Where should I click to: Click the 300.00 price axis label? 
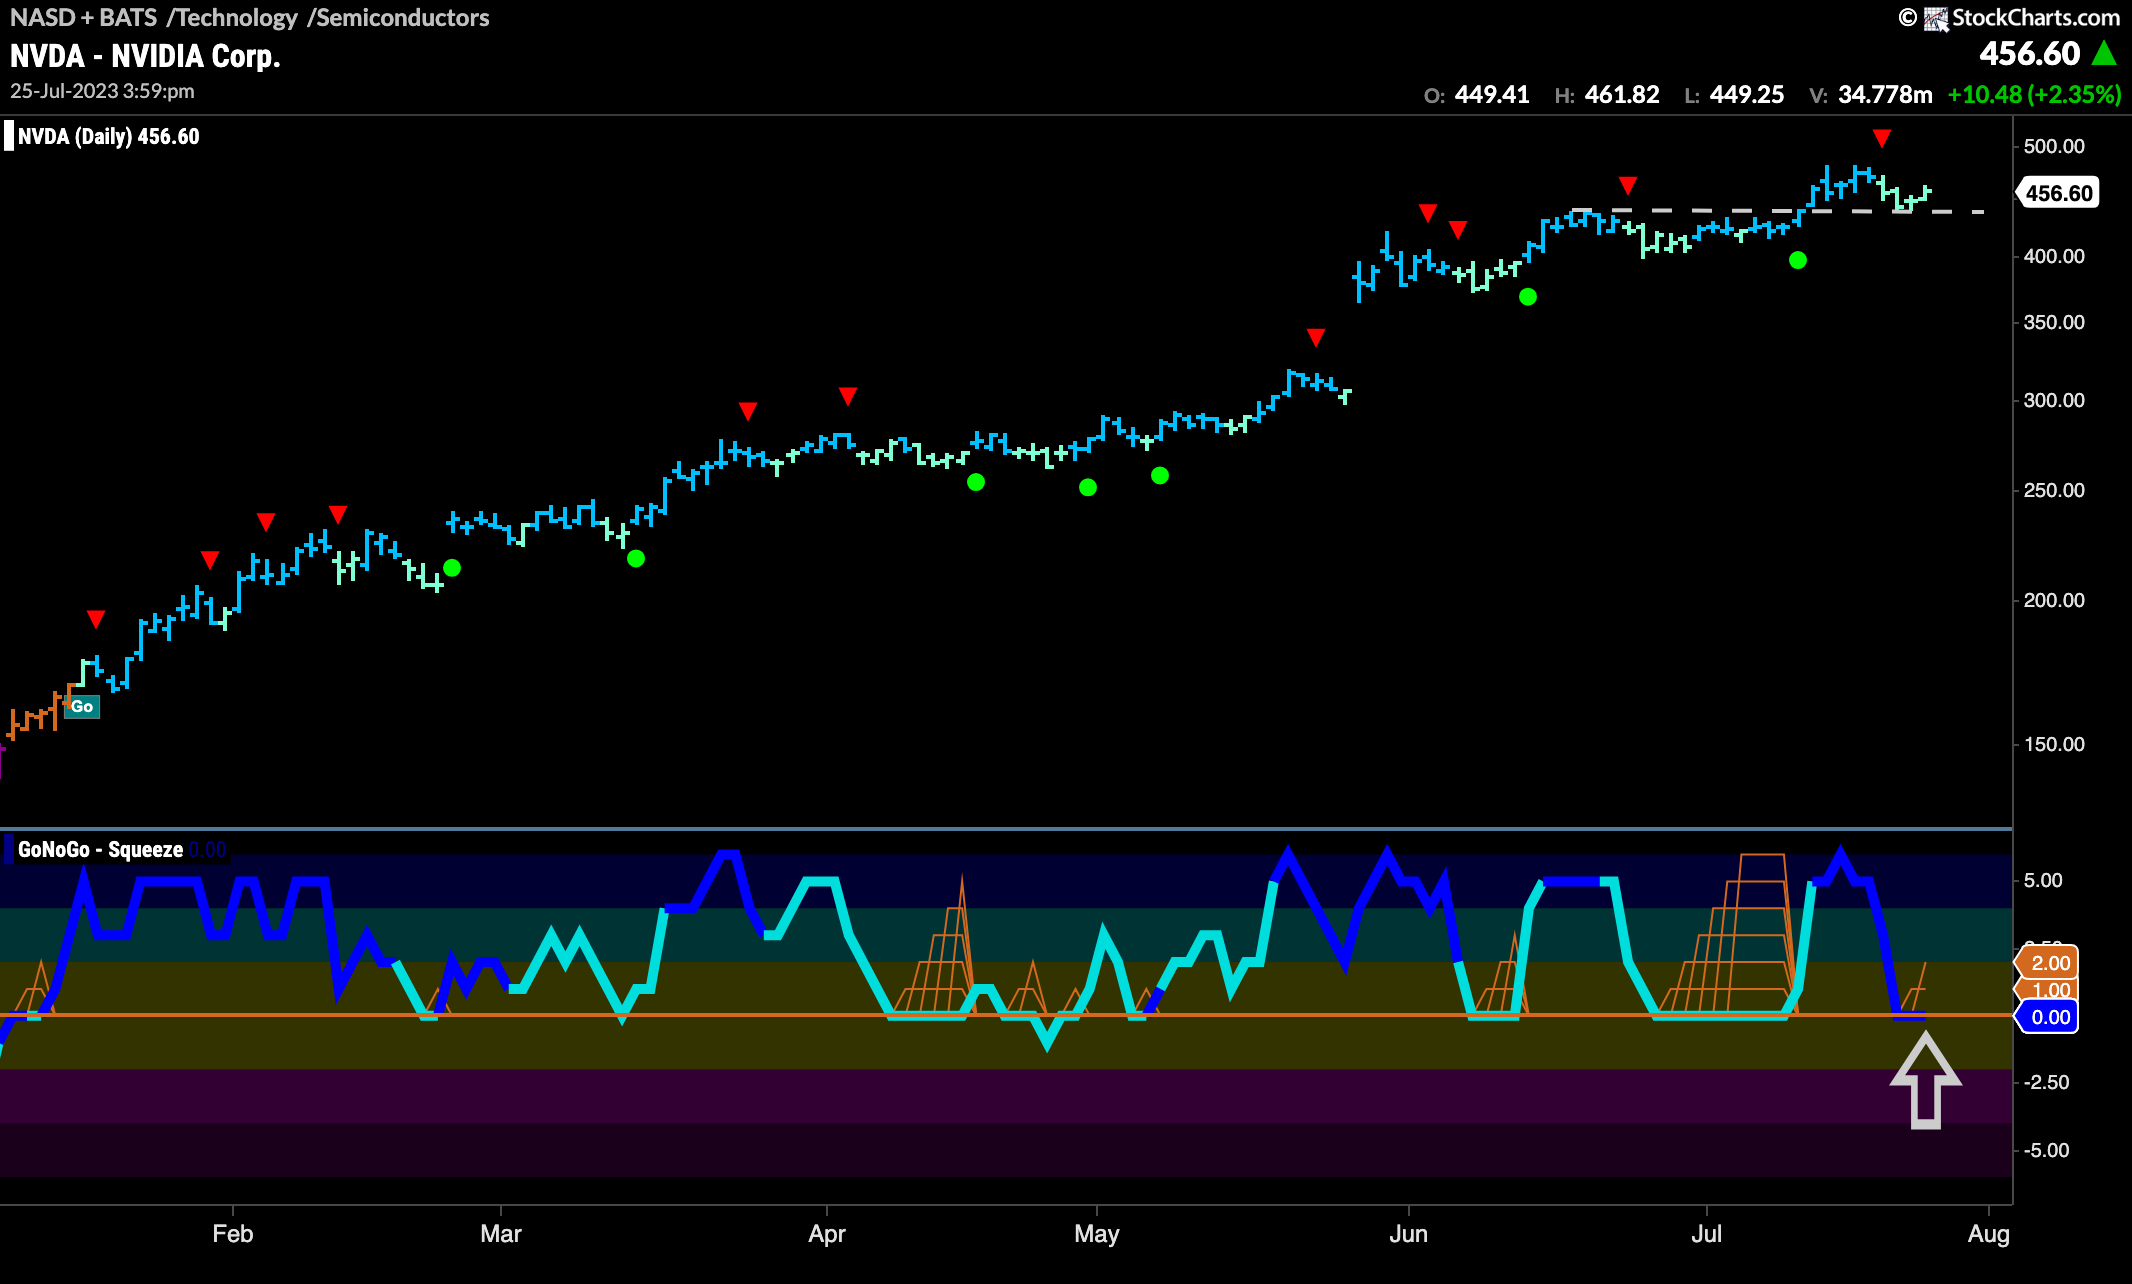pos(2054,400)
